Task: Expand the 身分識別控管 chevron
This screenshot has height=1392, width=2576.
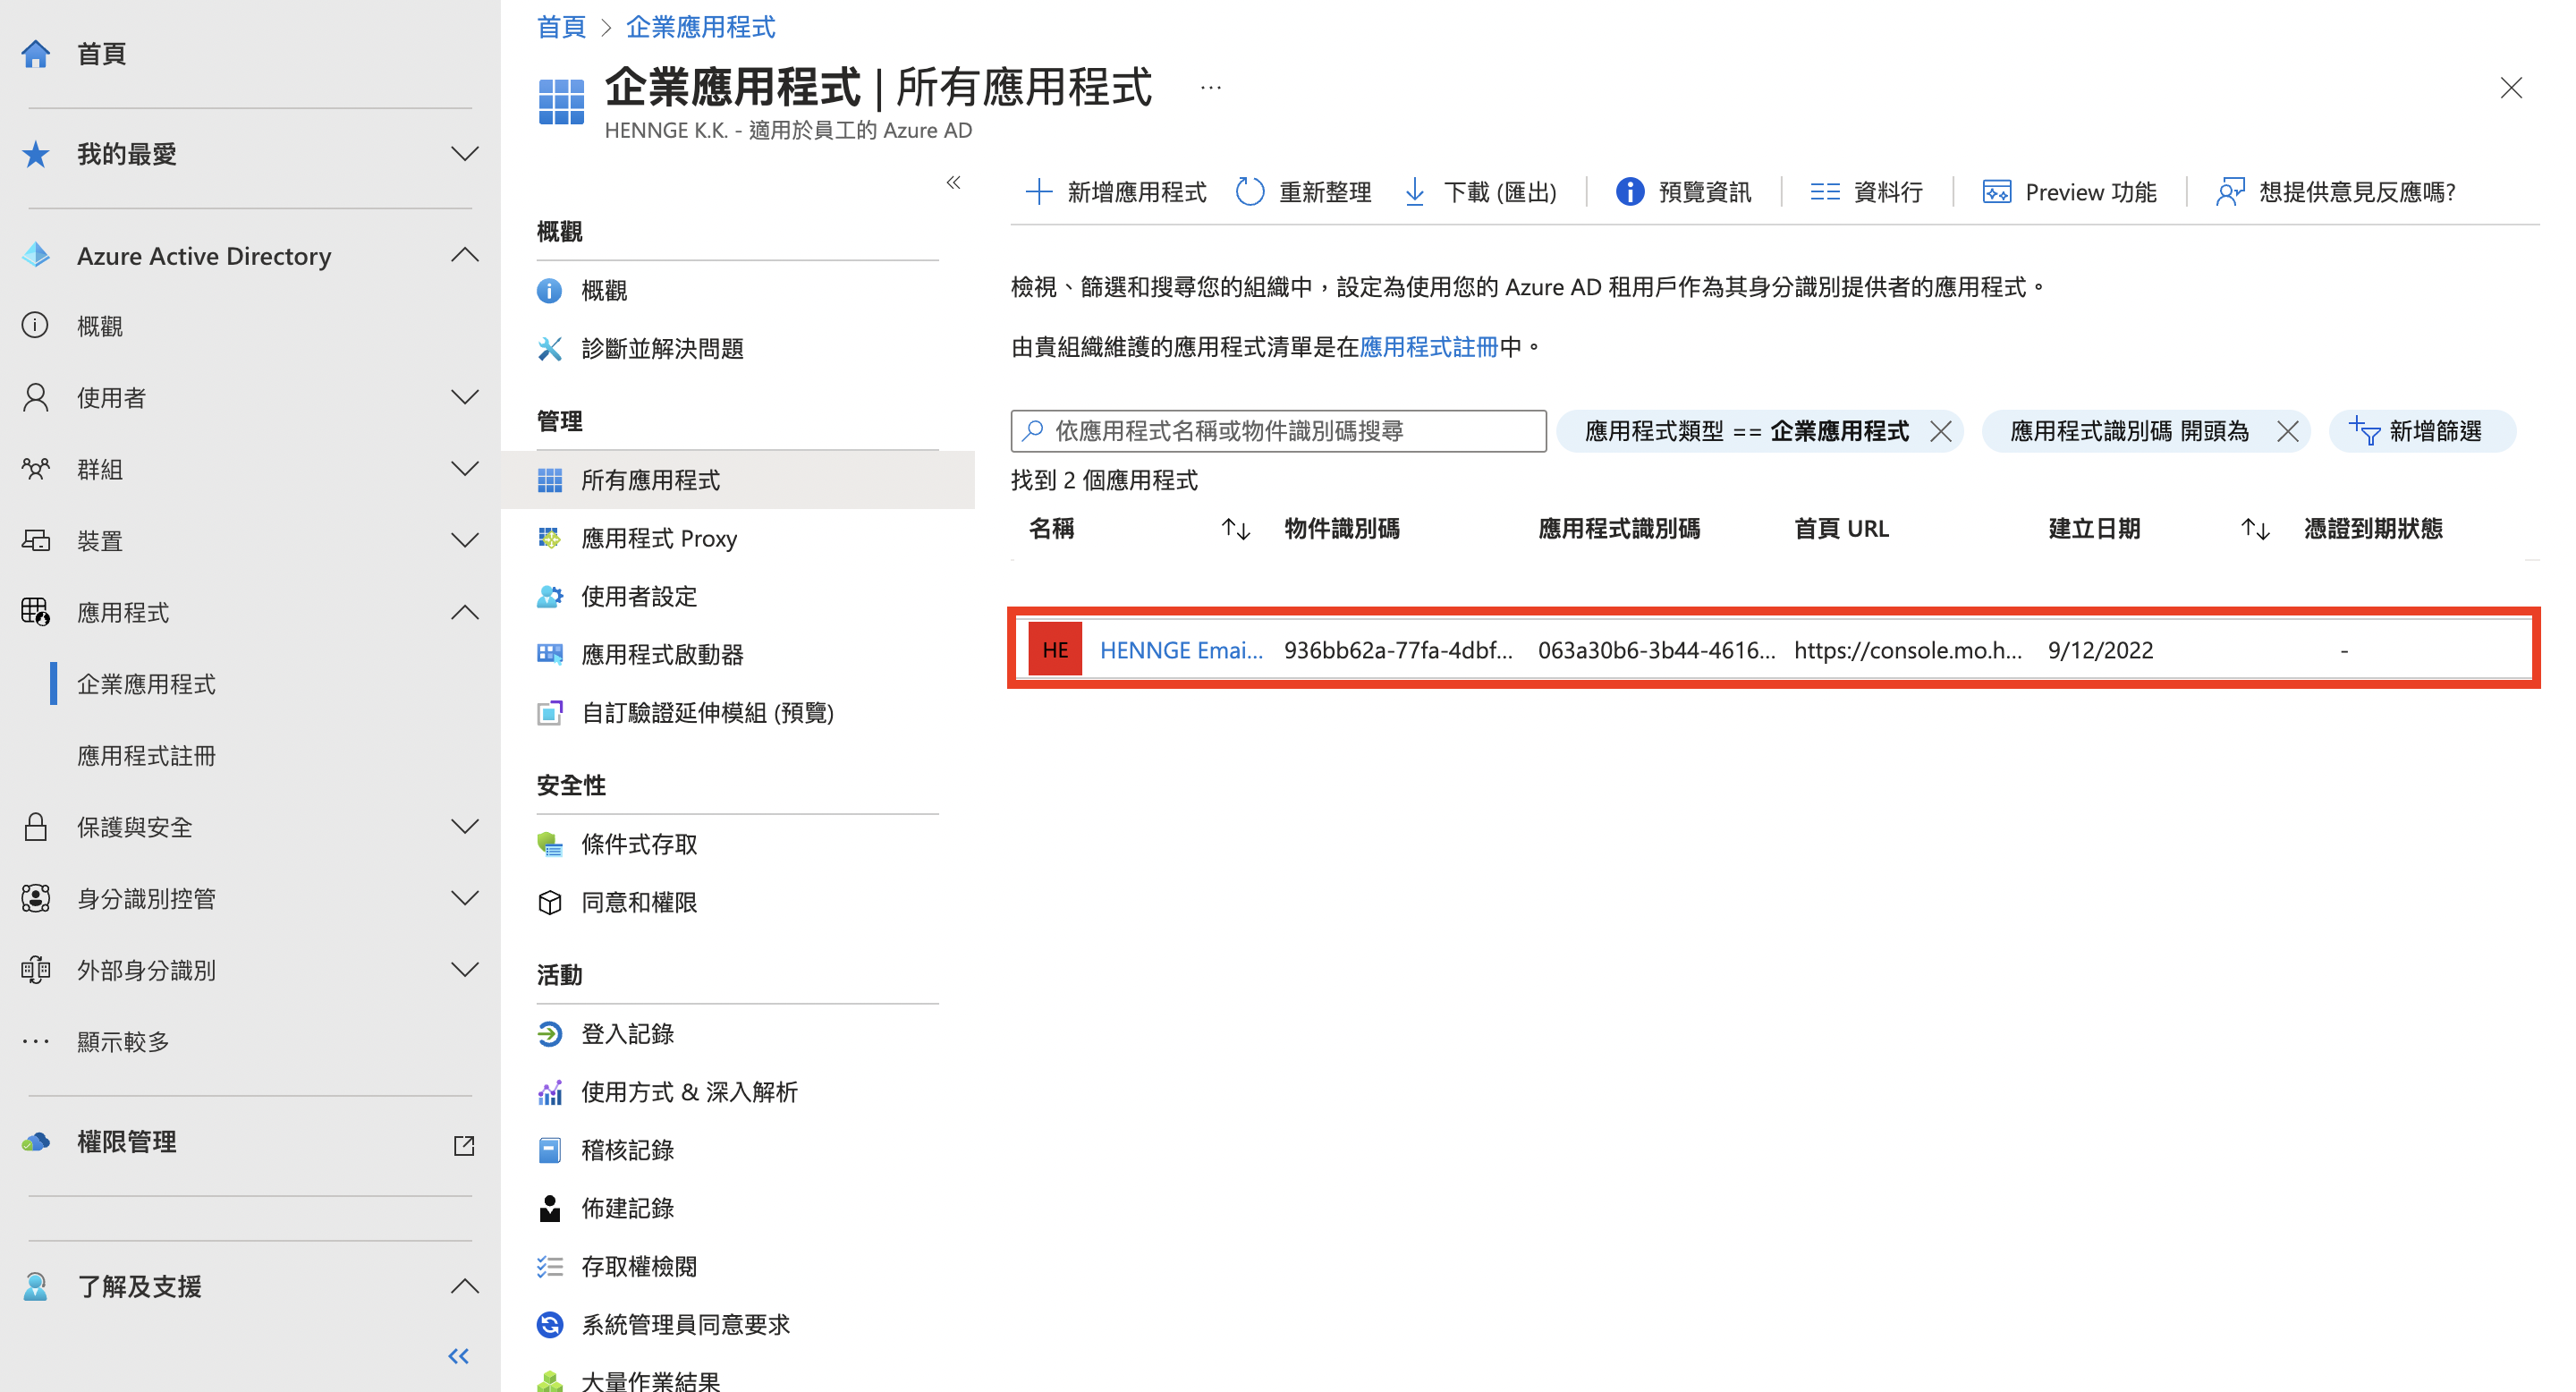Action: coord(464,898)
